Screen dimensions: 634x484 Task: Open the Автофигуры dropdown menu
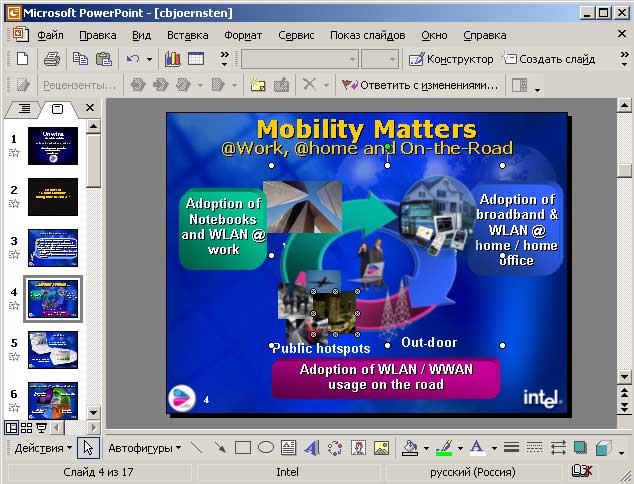tap(145, 448)
